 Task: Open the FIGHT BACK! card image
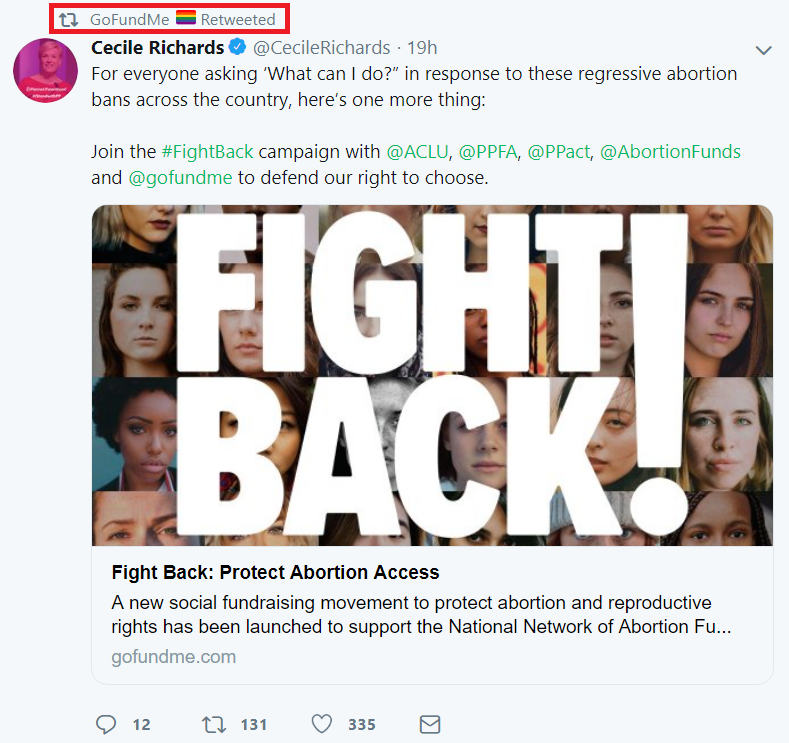pyautogui.click(x=432, y=375)
